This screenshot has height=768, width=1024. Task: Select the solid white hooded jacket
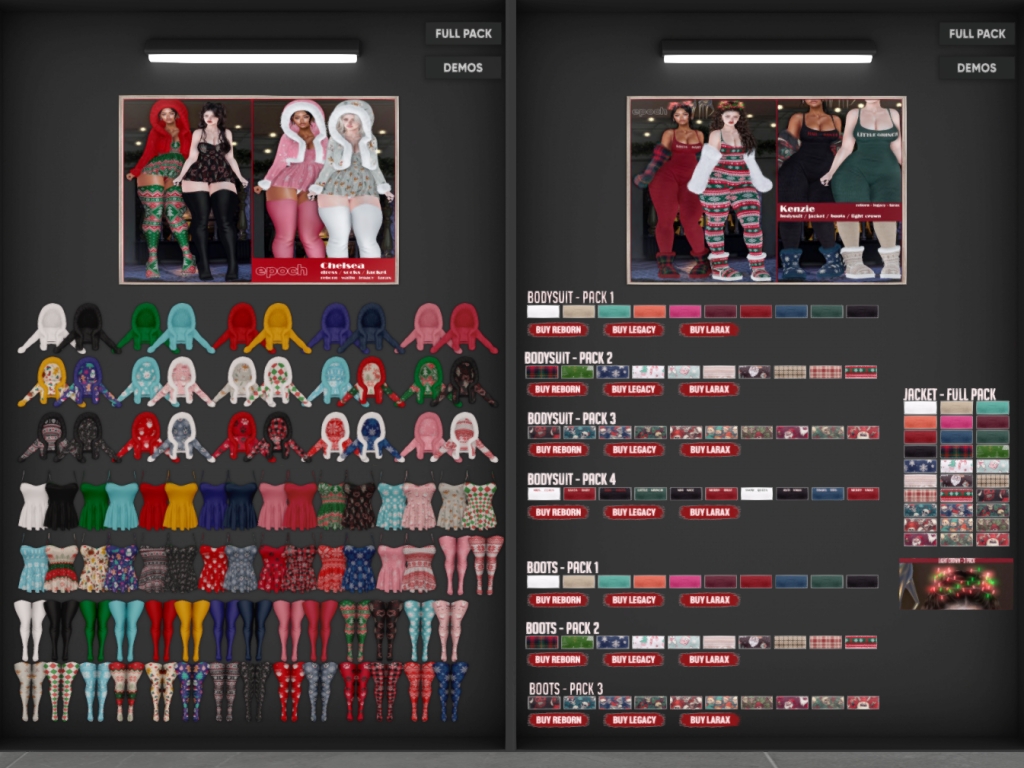coord(48,328)
